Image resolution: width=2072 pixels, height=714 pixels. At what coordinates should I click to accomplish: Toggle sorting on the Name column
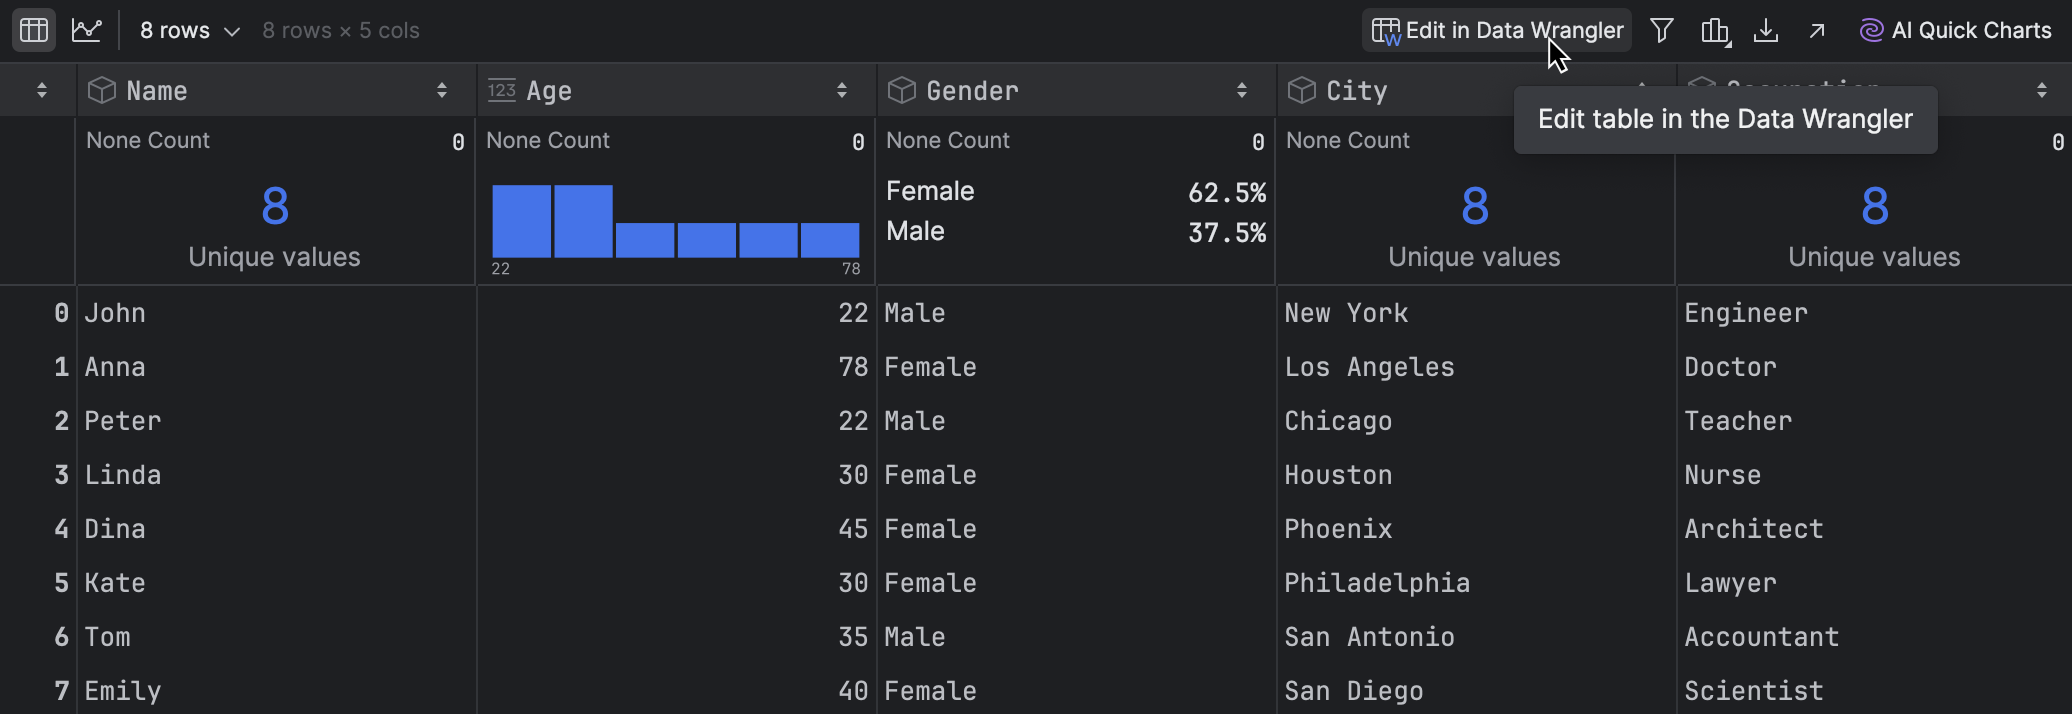pyautogui.click(x=442, y=90)
